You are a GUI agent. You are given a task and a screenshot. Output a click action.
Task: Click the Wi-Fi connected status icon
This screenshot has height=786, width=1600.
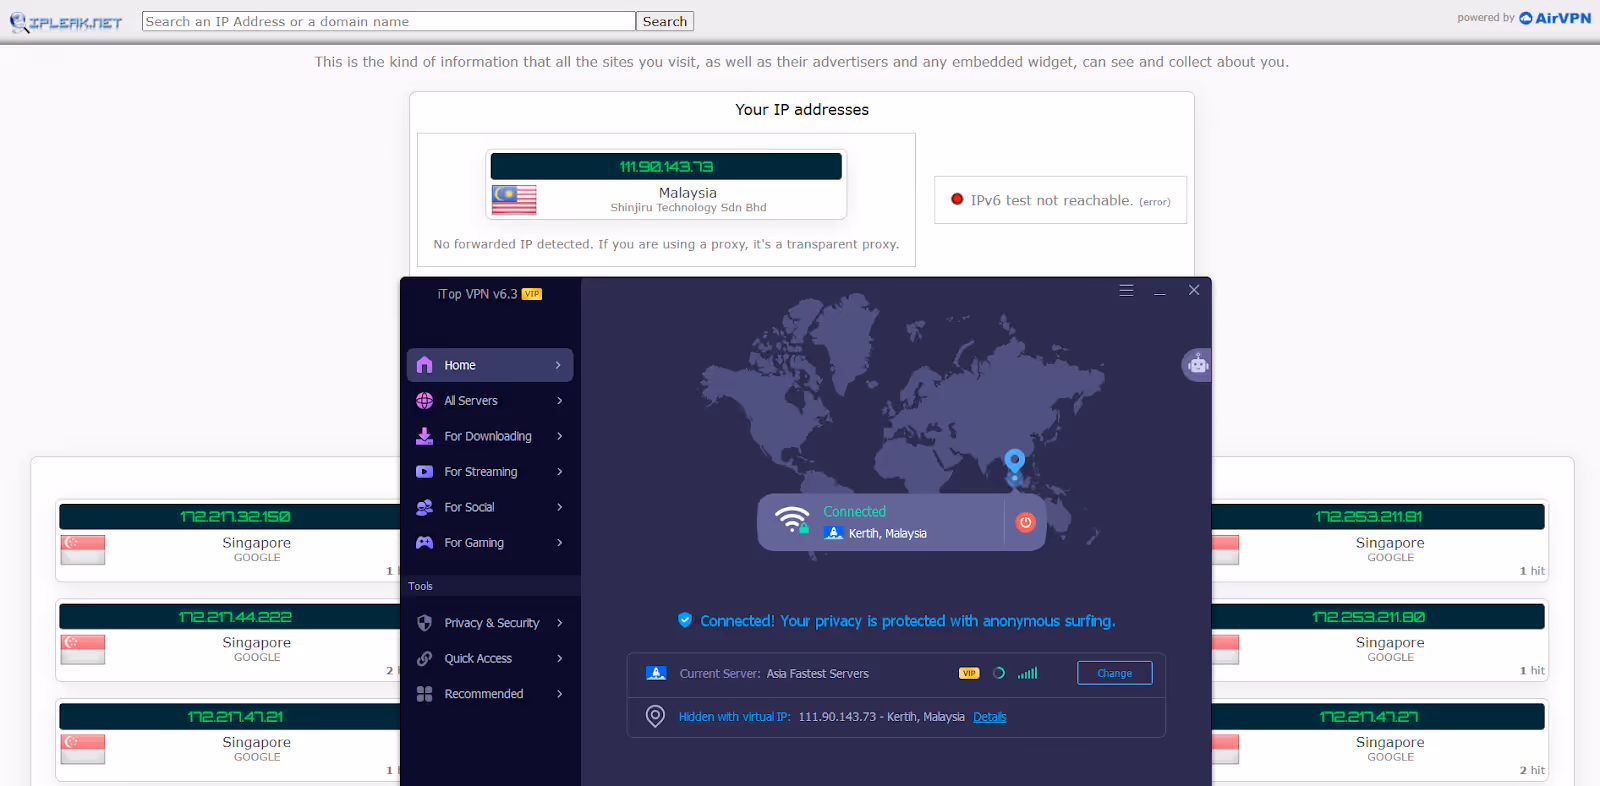(792, 520)
